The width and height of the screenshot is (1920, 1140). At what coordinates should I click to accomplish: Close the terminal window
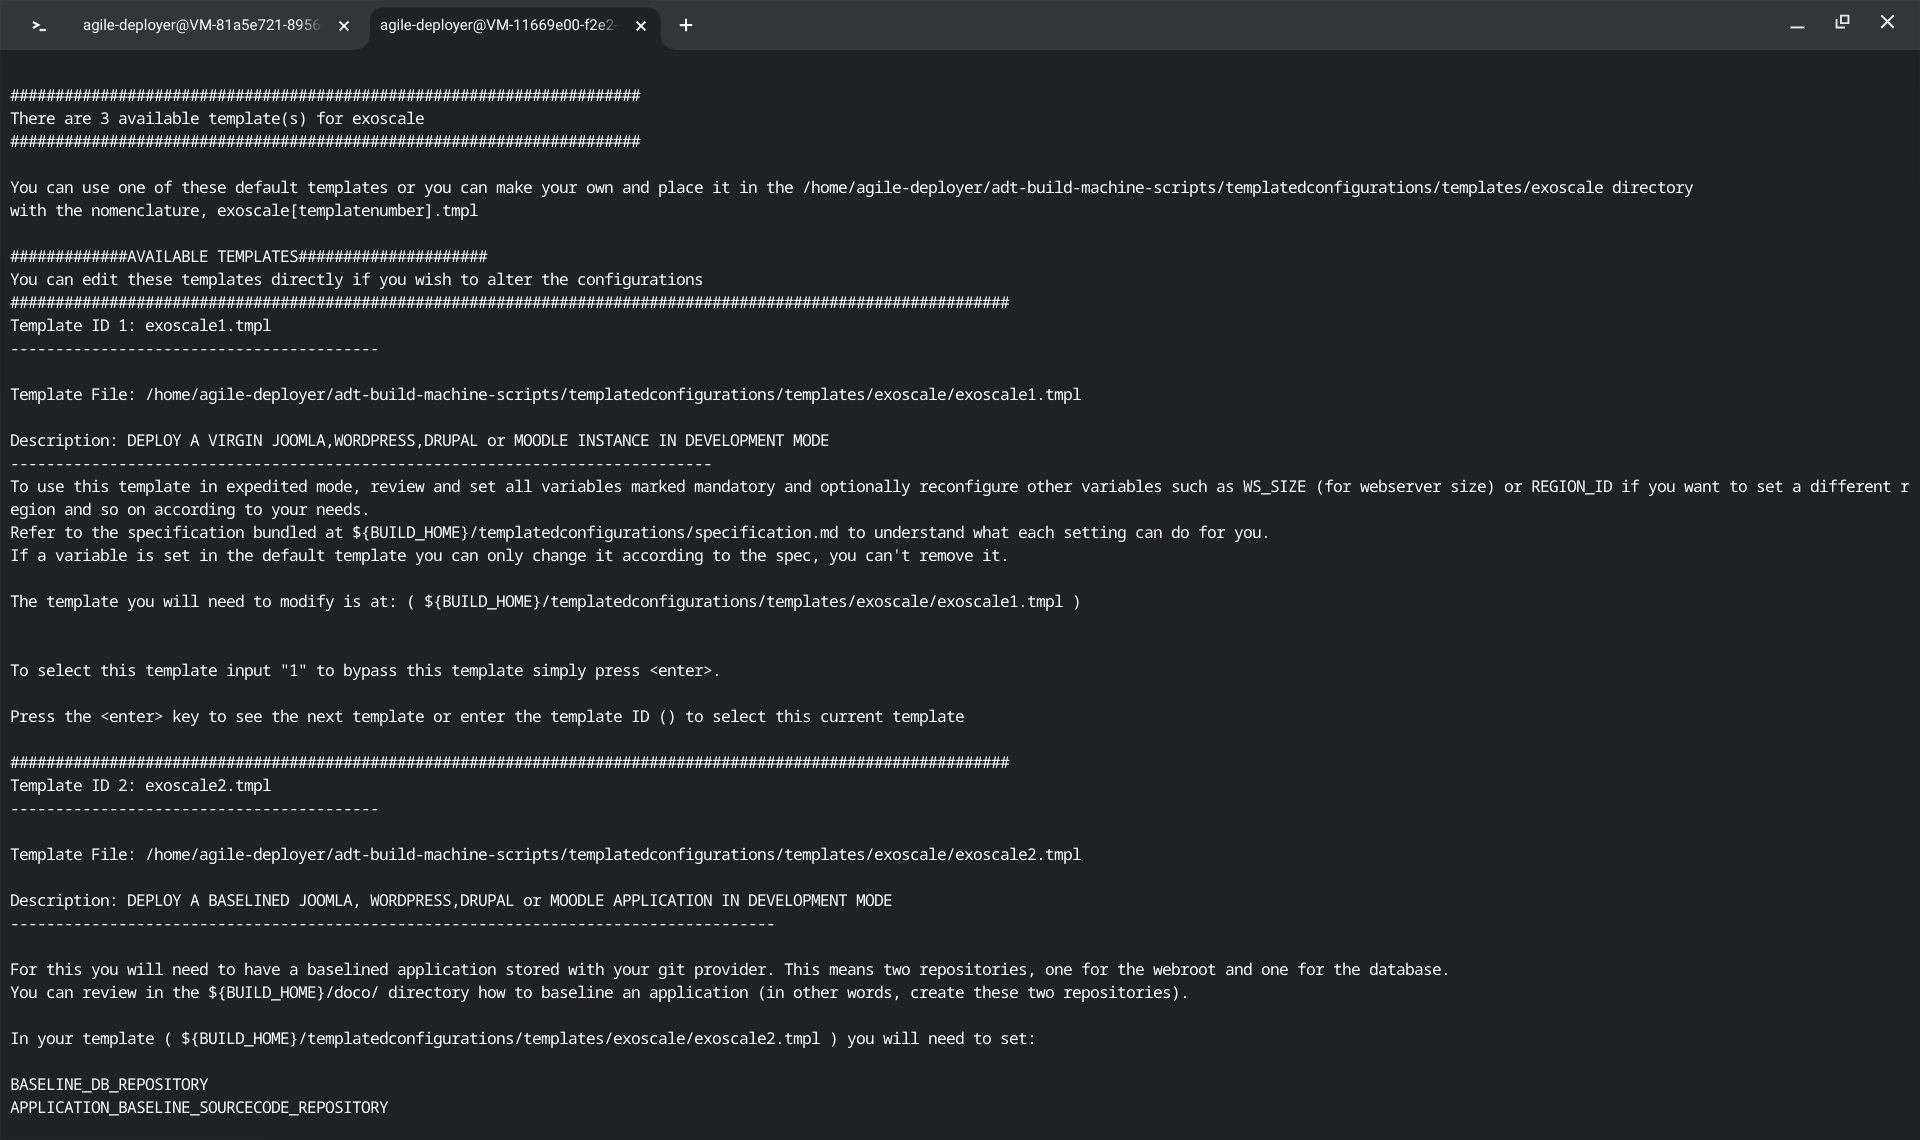1887,22
